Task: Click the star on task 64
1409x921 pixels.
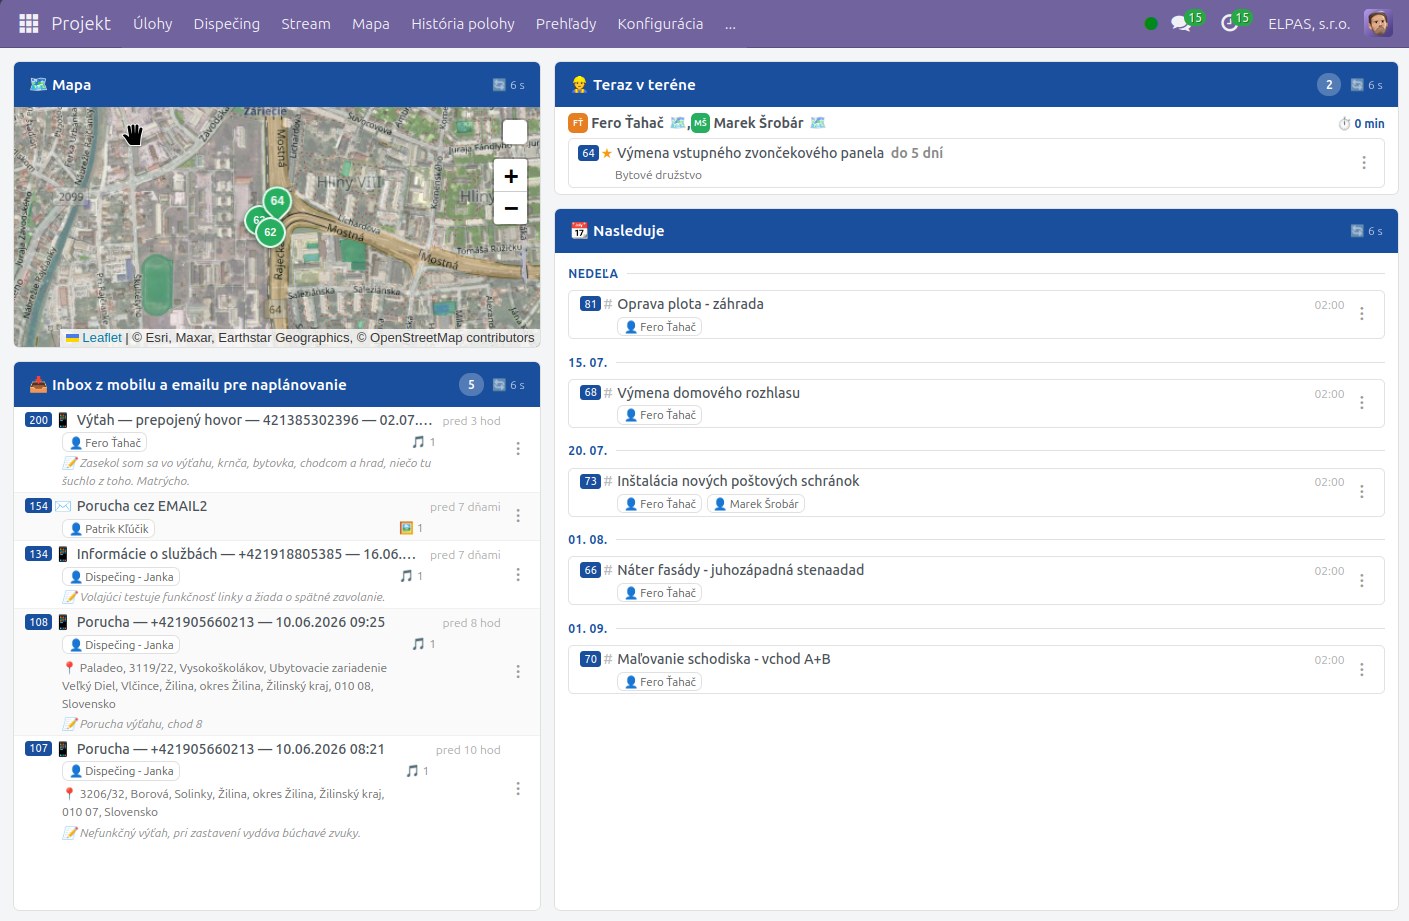Action: pos(607,153)
